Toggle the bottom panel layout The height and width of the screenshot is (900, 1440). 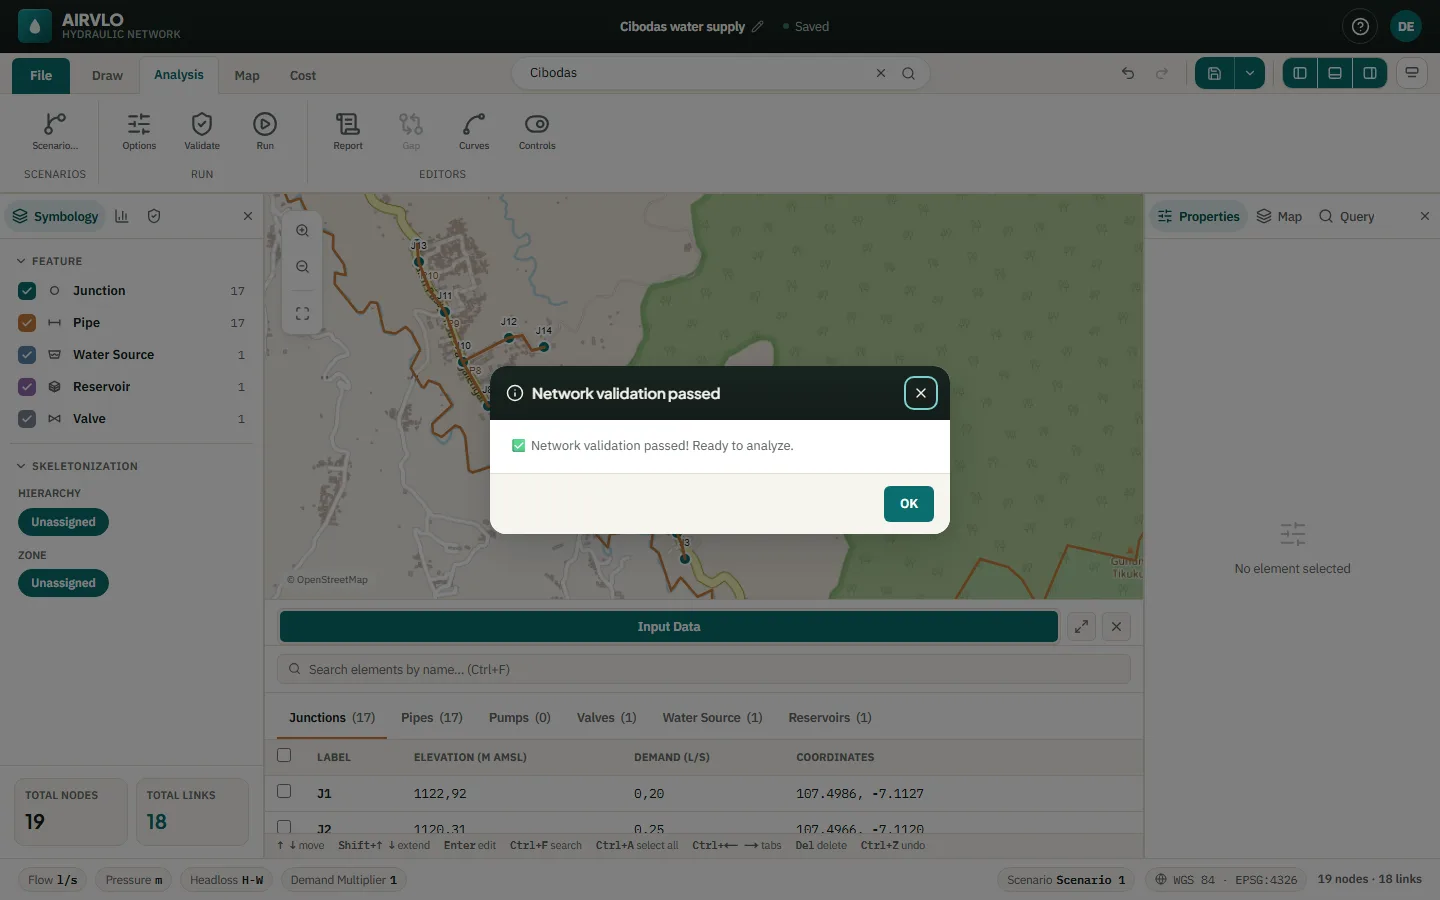pyautogui.click(x=1335, y=73)
